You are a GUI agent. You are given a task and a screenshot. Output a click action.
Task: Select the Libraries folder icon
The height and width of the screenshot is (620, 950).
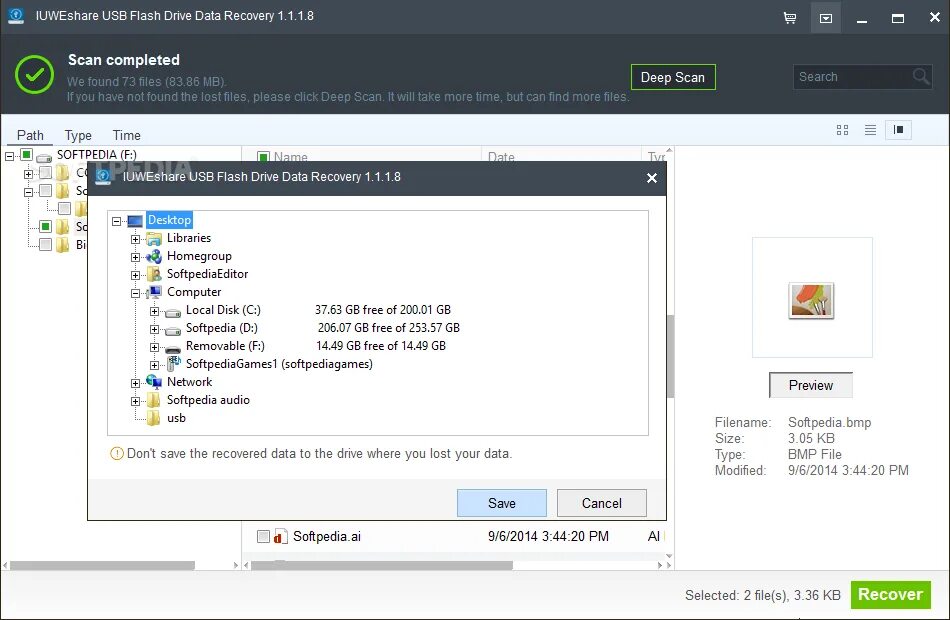[154, 238]
